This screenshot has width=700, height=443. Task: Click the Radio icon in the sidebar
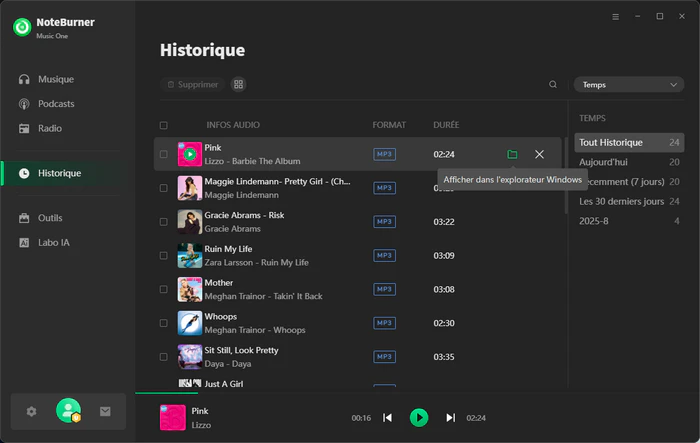[x=24, y=129]
